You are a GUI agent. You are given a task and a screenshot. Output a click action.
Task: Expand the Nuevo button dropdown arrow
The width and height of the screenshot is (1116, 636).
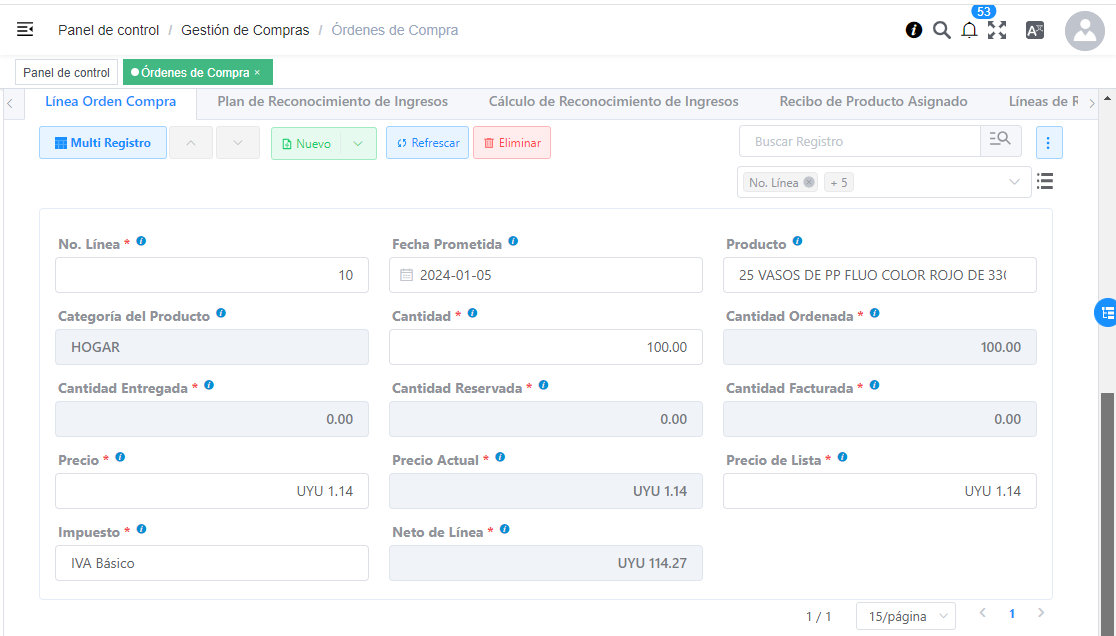358,143
